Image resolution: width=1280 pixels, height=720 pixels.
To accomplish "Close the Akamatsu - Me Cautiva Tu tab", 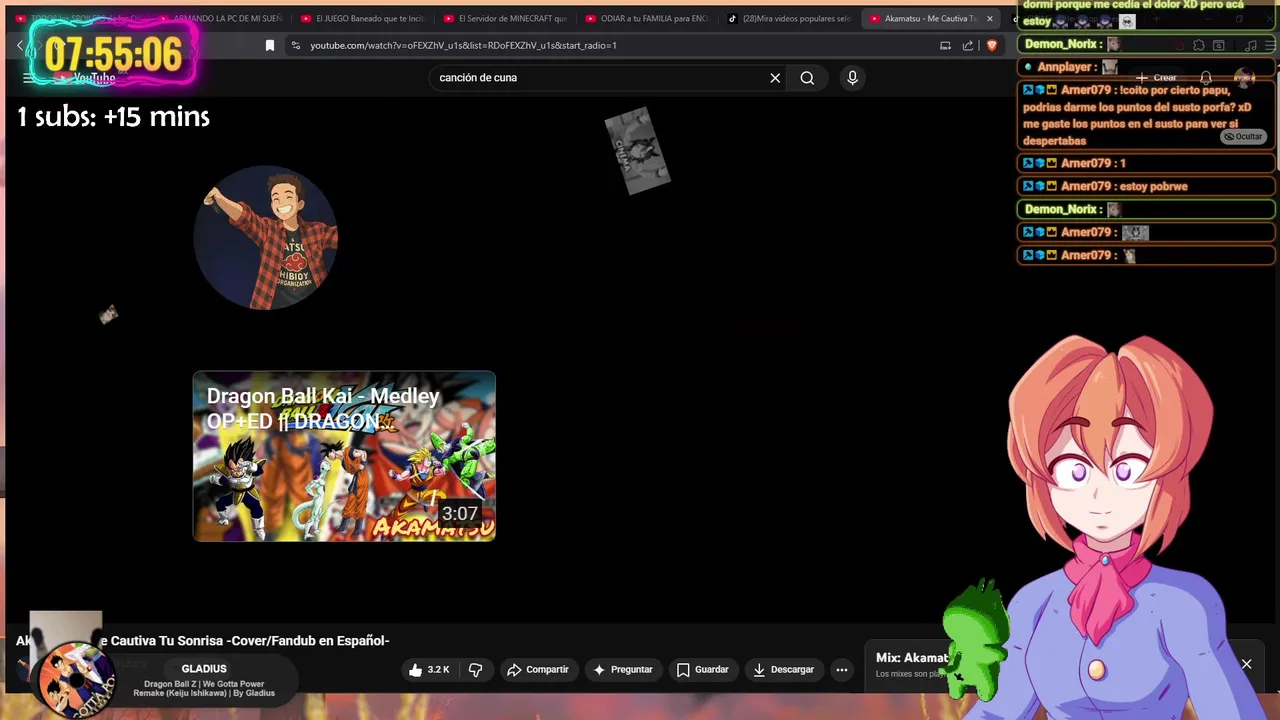I will click(x=990, y=18).
